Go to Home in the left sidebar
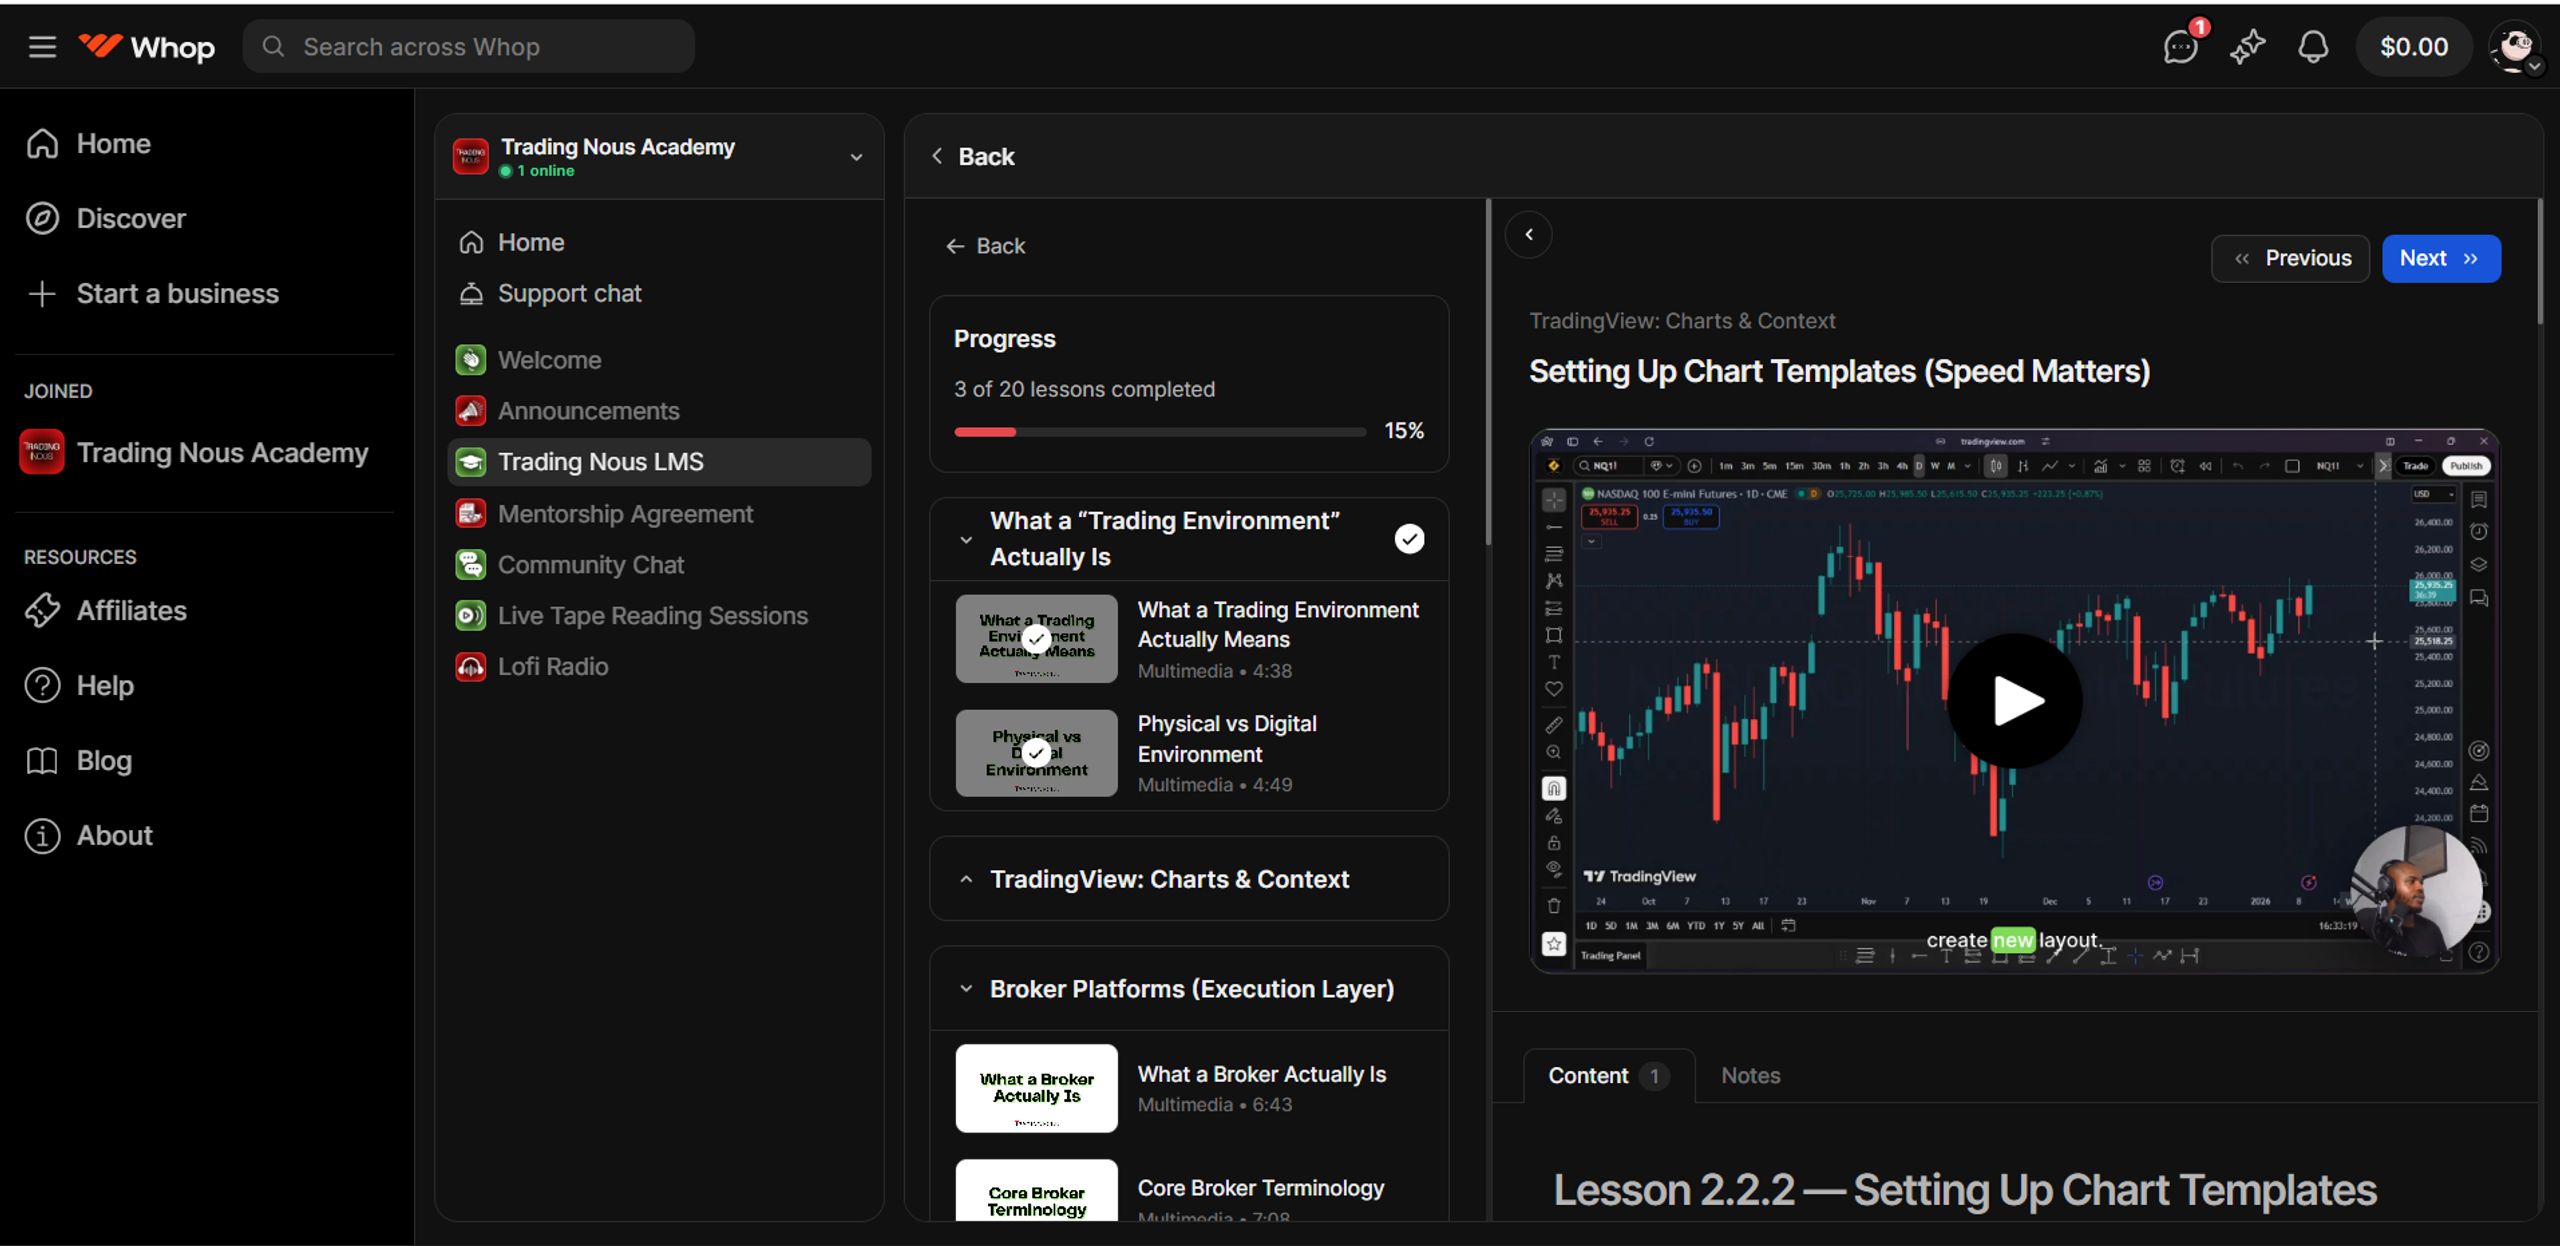 113,144
